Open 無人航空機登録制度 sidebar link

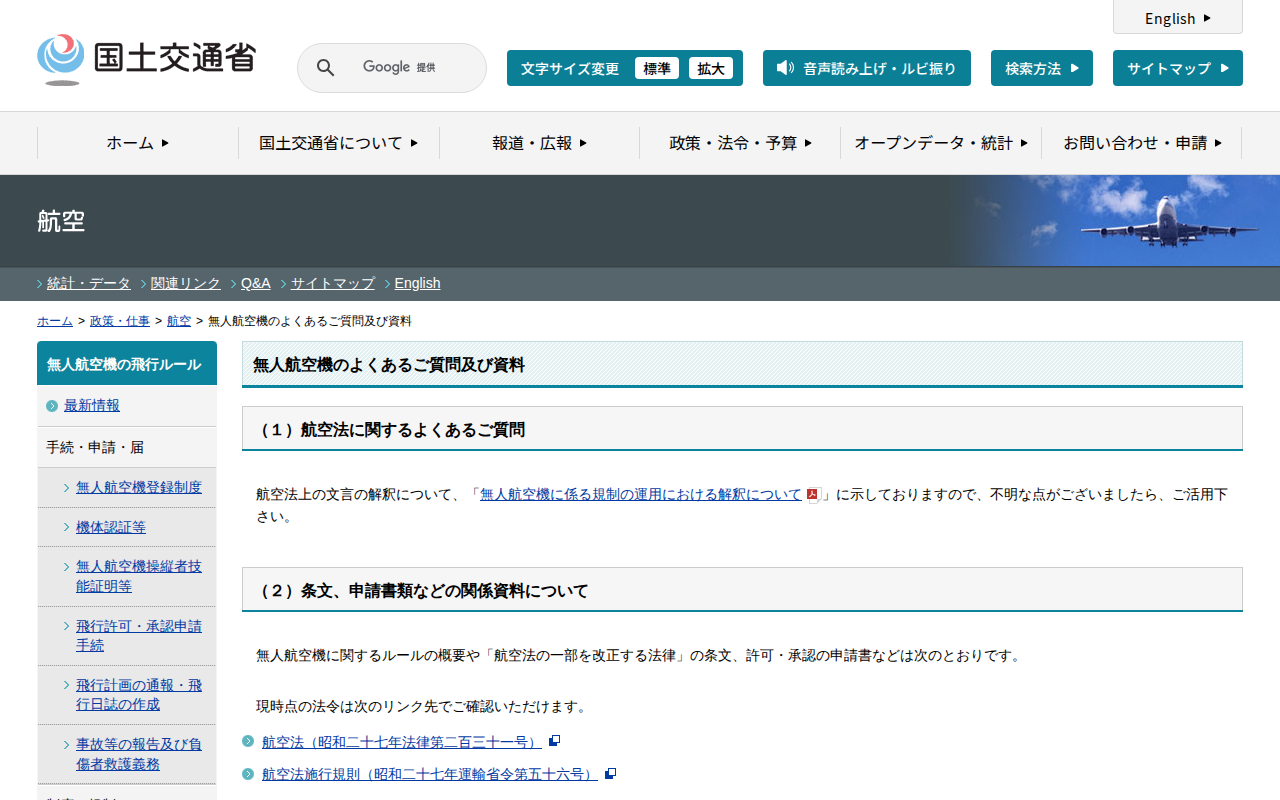point(139,487)
